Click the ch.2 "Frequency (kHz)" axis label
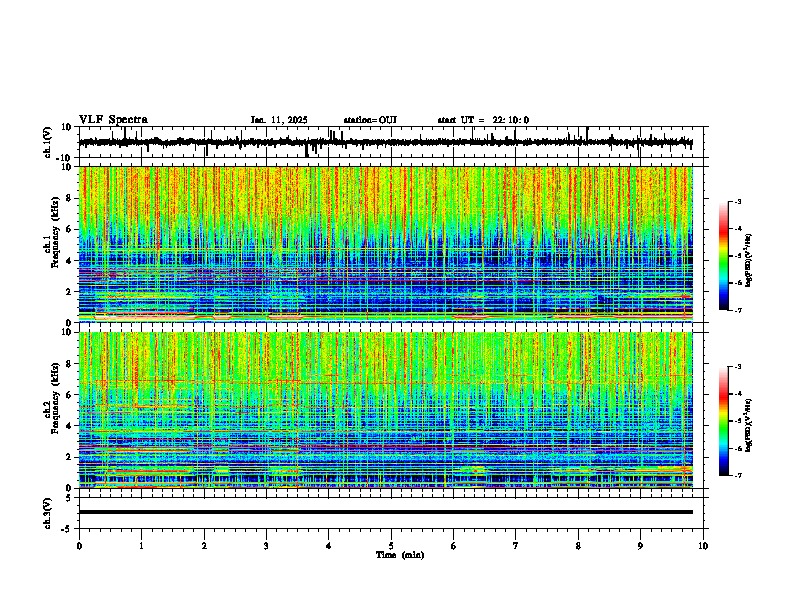Image resolution: width=792 pixels, height=612 pixels. pyautogui.click(x=55, y=398)
